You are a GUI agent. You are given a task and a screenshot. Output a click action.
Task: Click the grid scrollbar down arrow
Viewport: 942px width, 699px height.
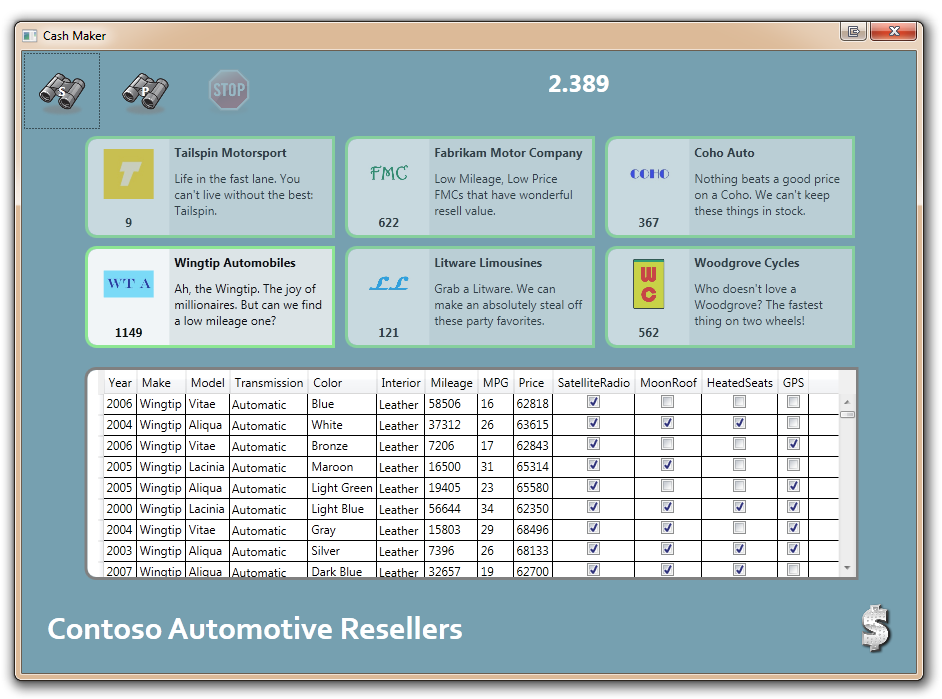848,568
